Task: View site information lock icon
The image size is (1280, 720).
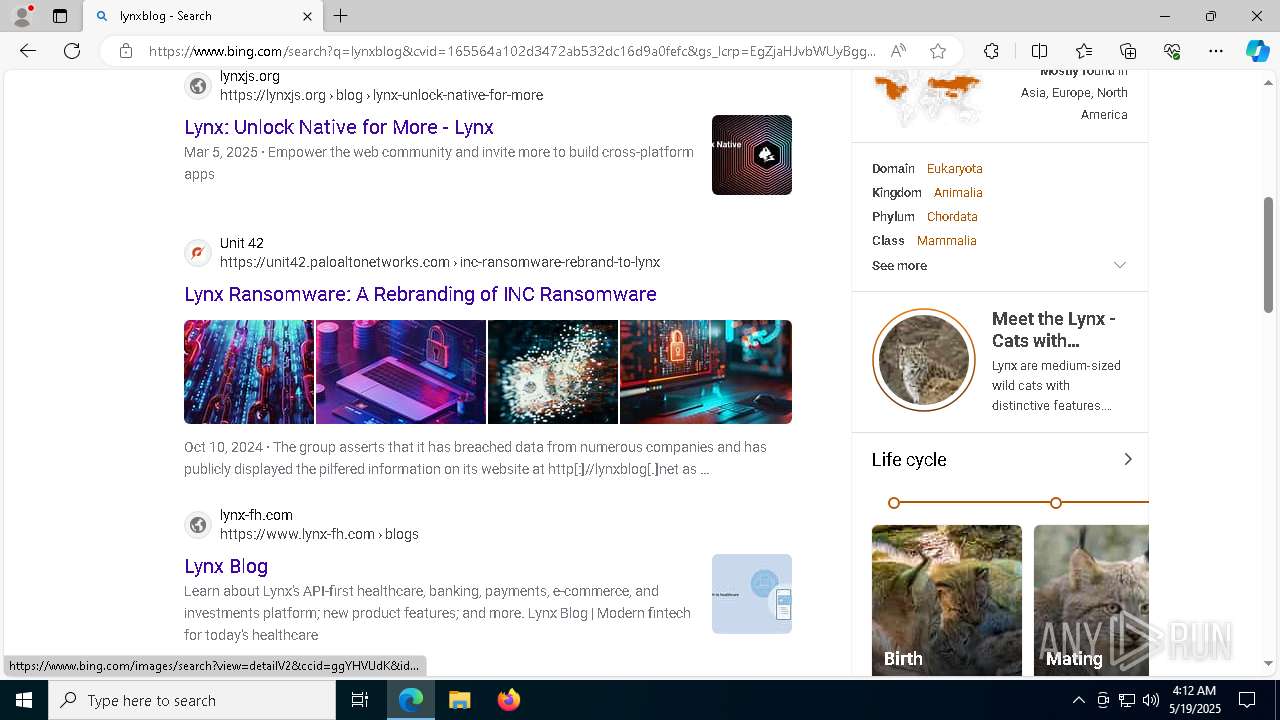Action: [x=126, y=51]
